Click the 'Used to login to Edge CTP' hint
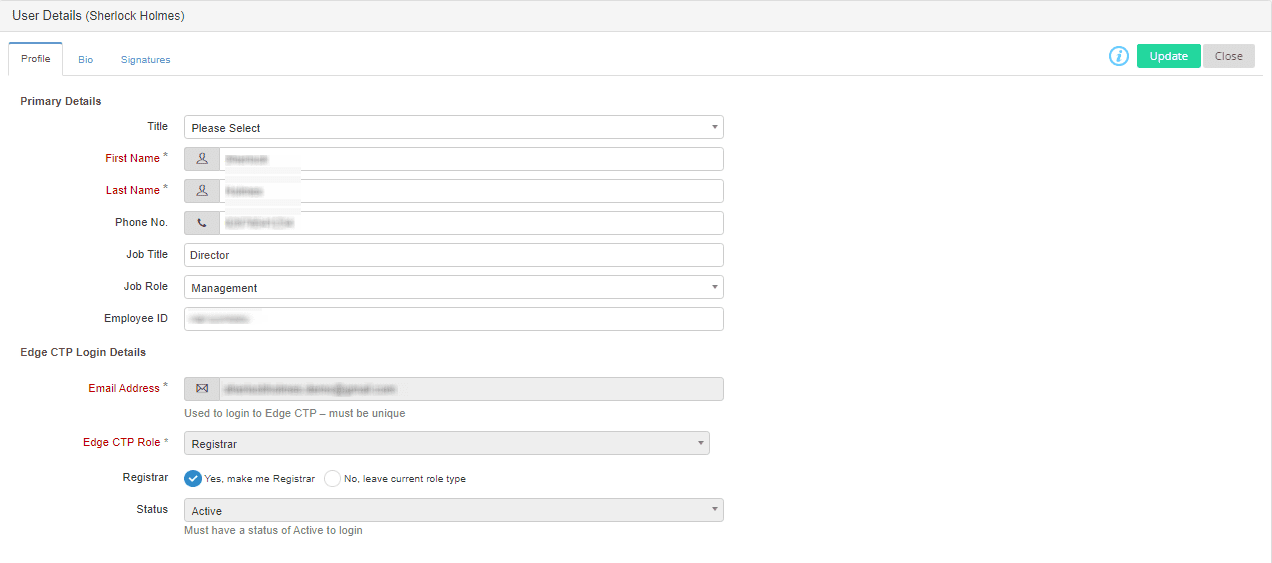1272x563 pixels. [x=295, y=413]
